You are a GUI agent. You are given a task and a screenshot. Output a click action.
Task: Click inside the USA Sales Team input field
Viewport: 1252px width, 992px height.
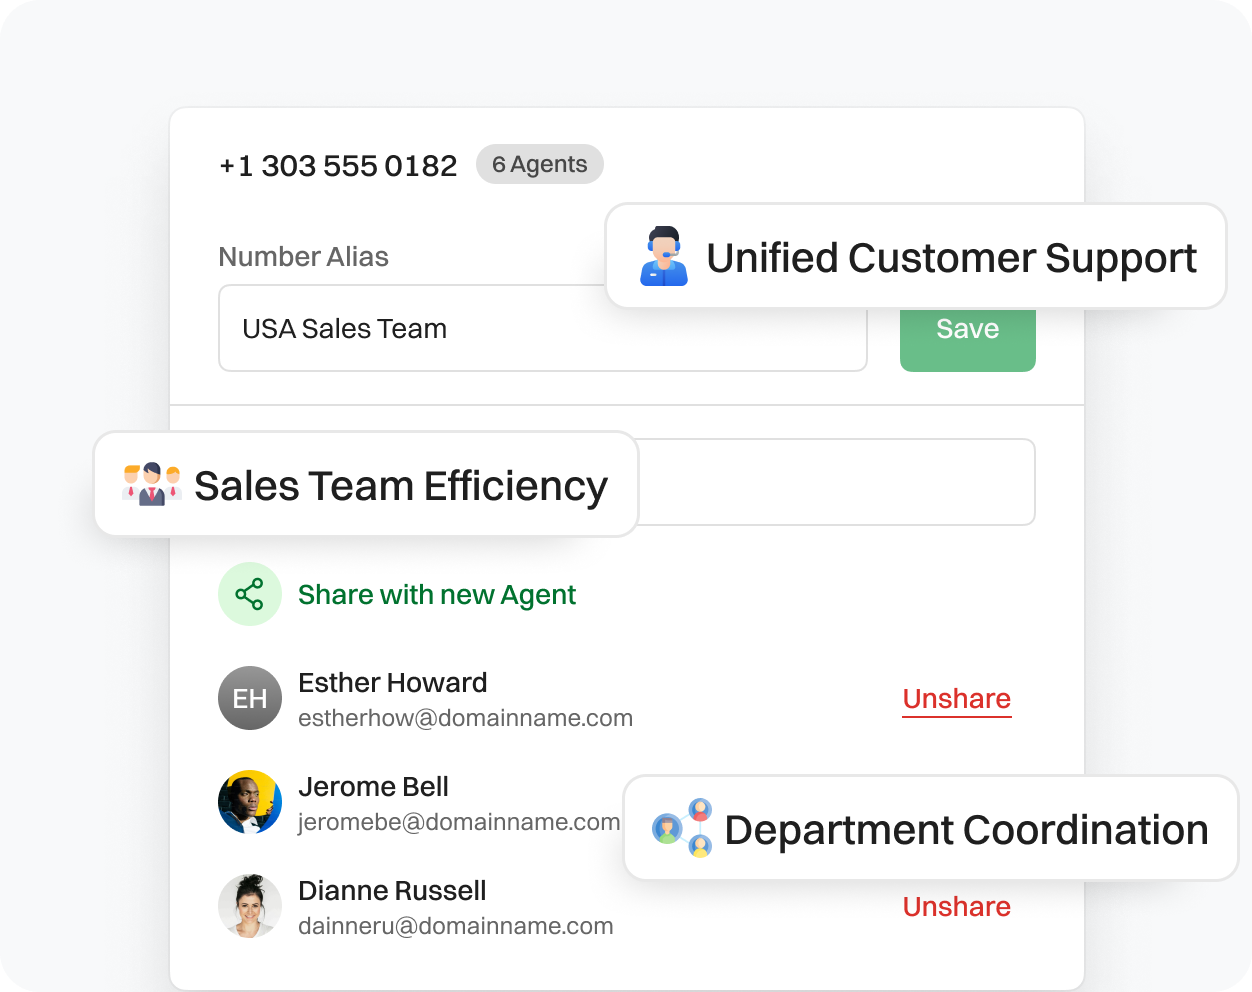click(x=543, y=328)
